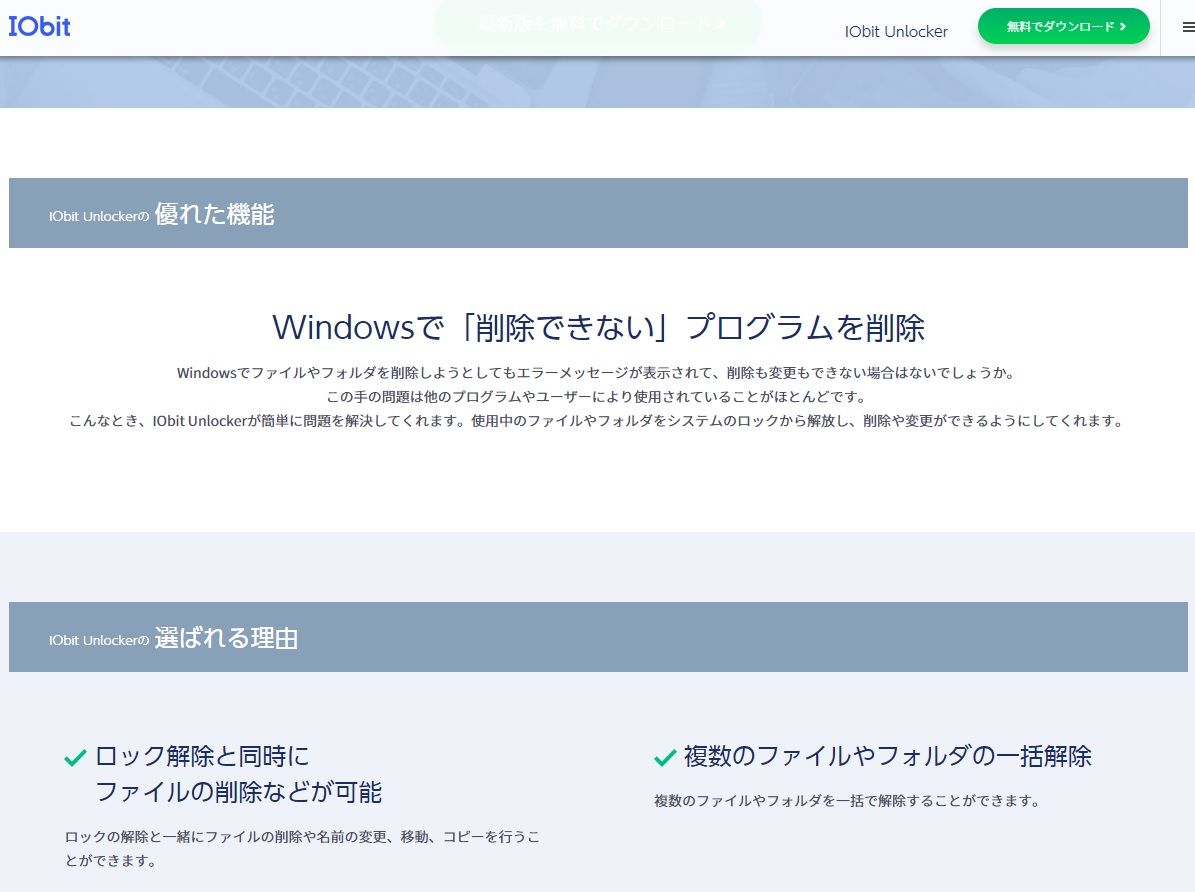Click the ロックの解除と一緒に description text
Screen dimensions: 1195x892
pyautogui.click(x=302, y=837)
